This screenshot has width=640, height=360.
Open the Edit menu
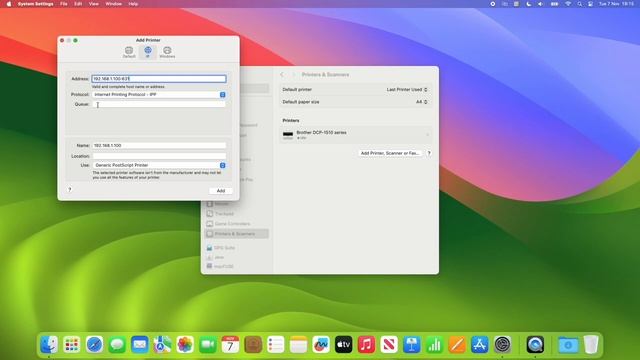pos(78,4)
